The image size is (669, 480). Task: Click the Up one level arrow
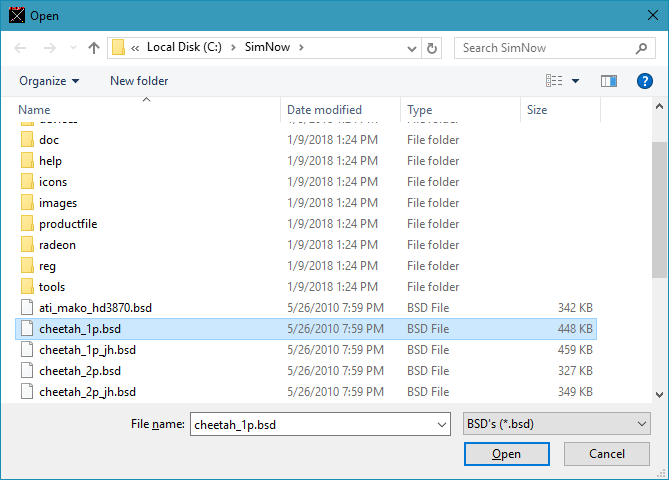coord(94,48)
